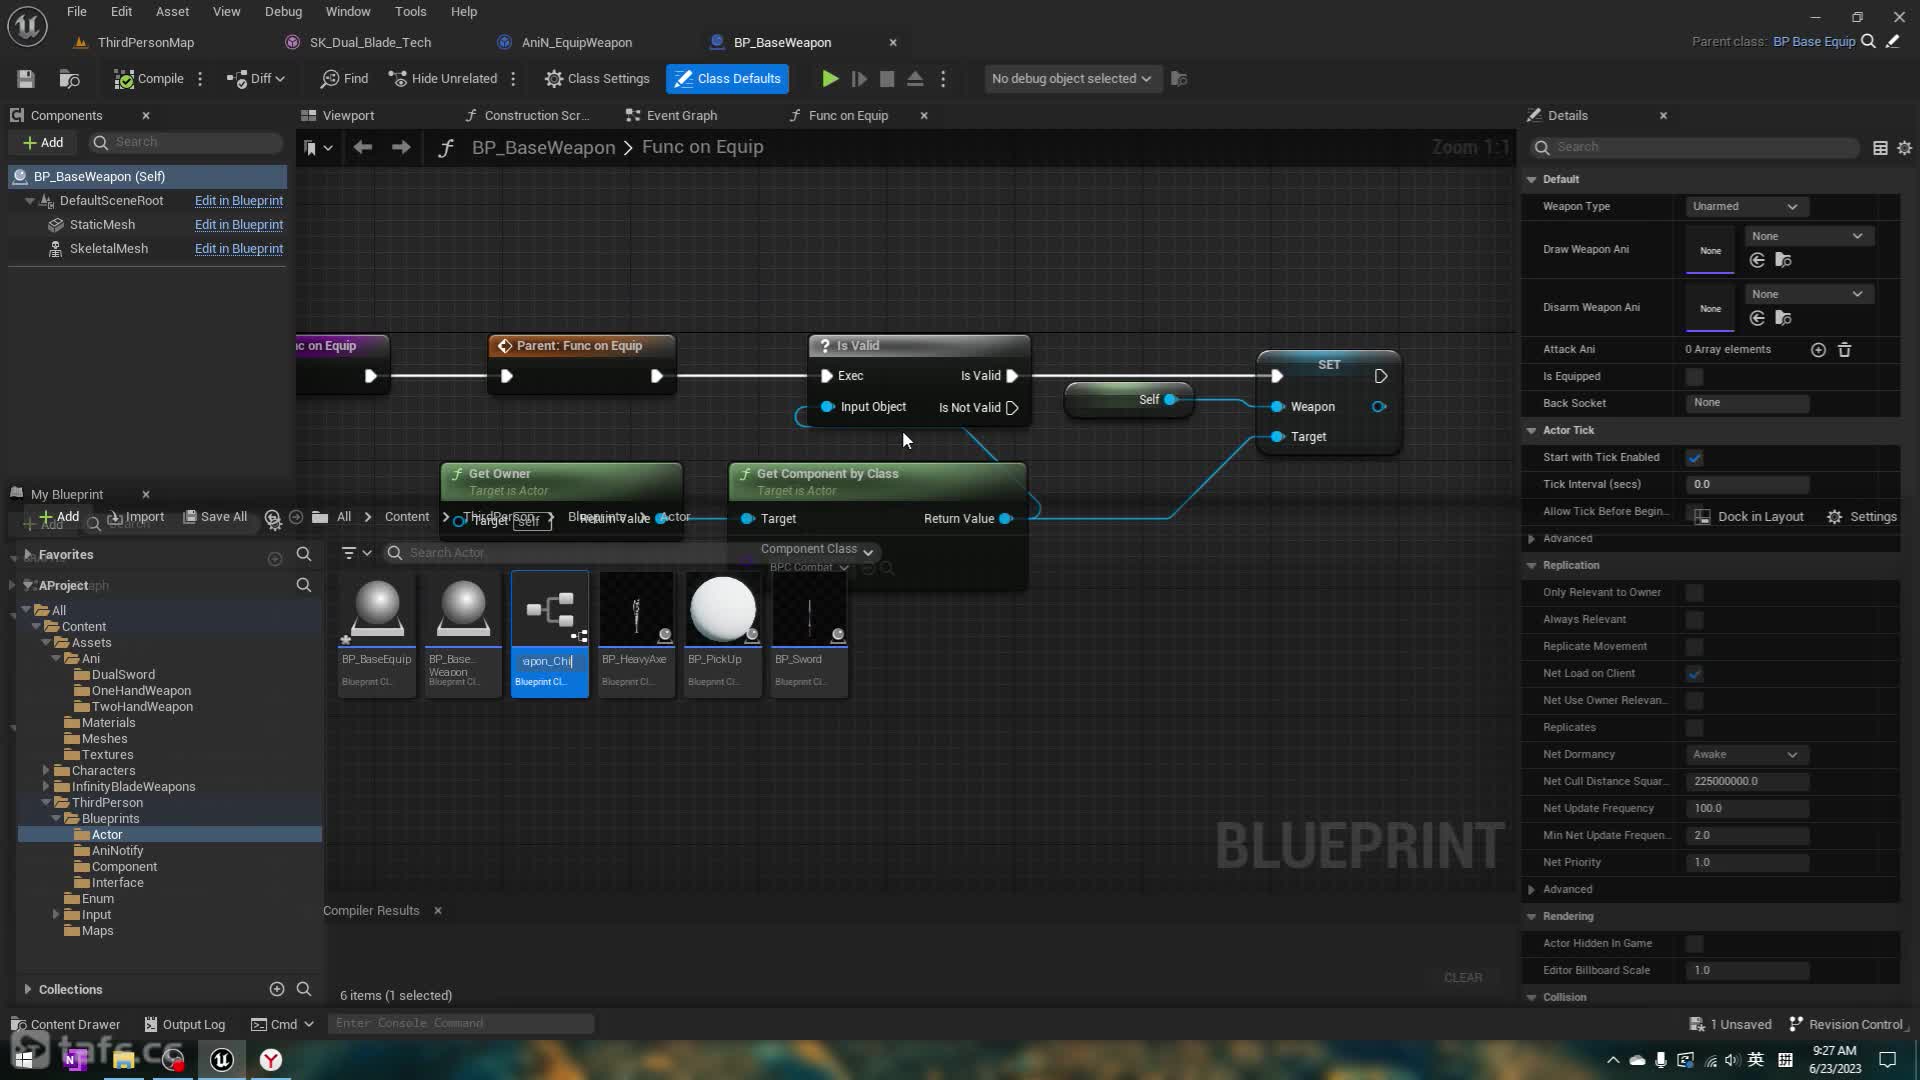Add an element to Attack Ani array
Viewport: 1920px width, 1080px height.
[1818, 350]
